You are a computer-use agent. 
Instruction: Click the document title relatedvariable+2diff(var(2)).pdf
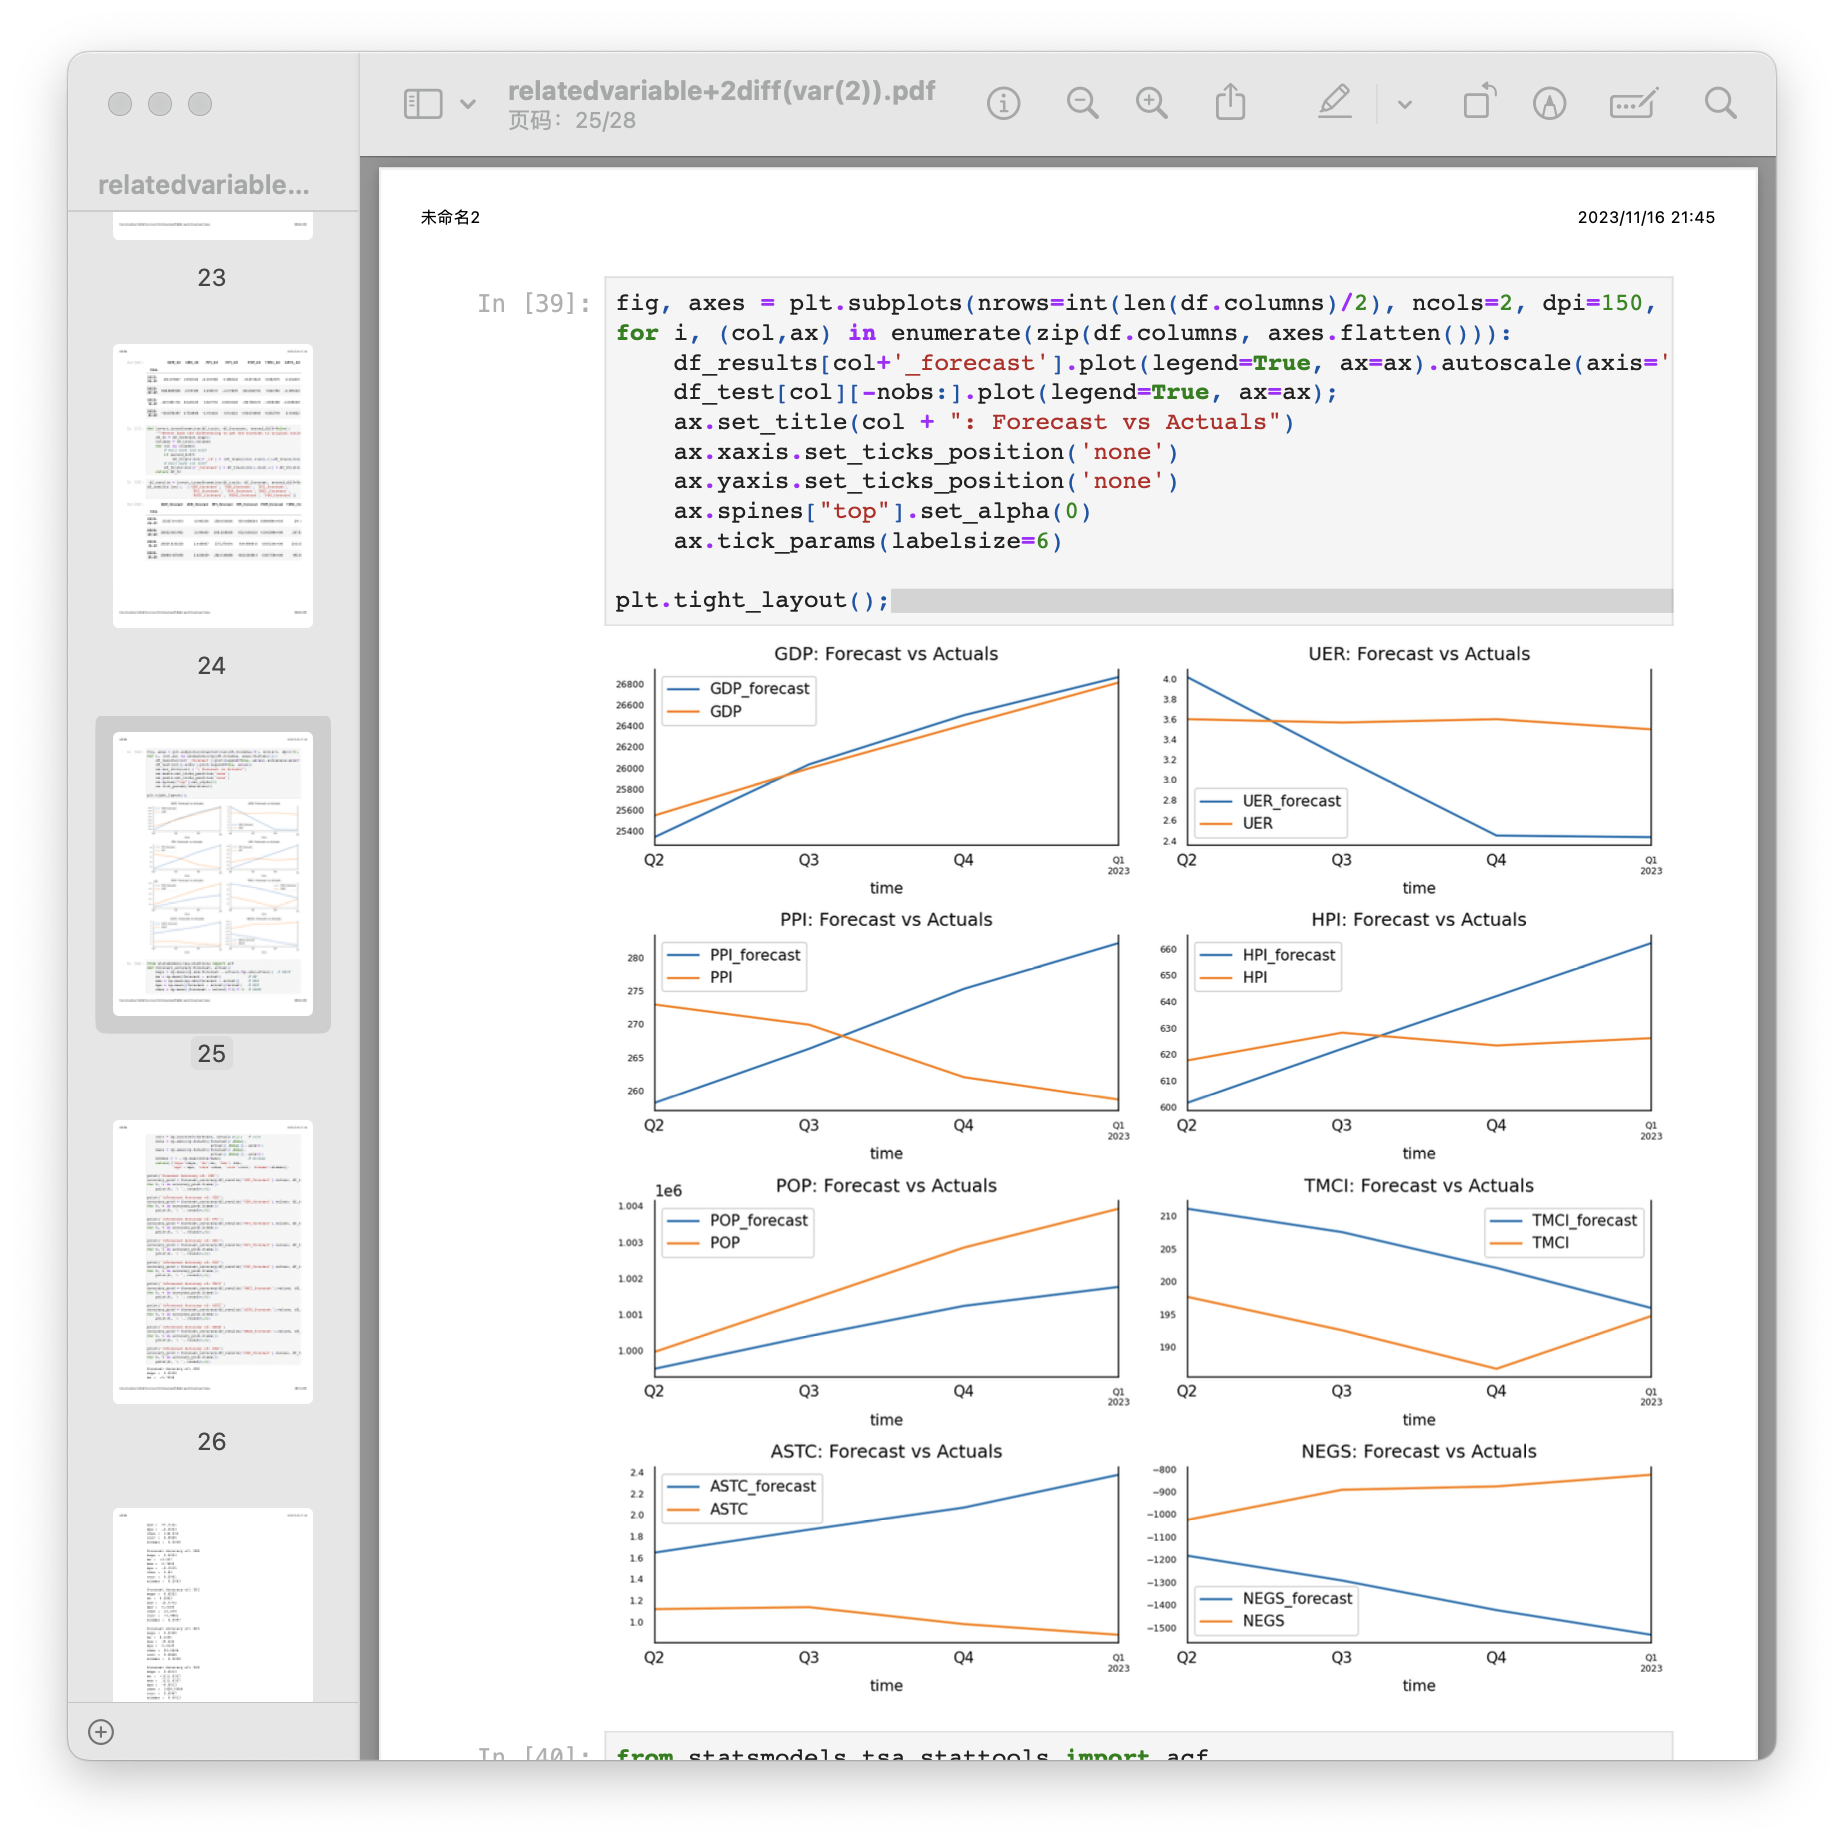(722, 91)
